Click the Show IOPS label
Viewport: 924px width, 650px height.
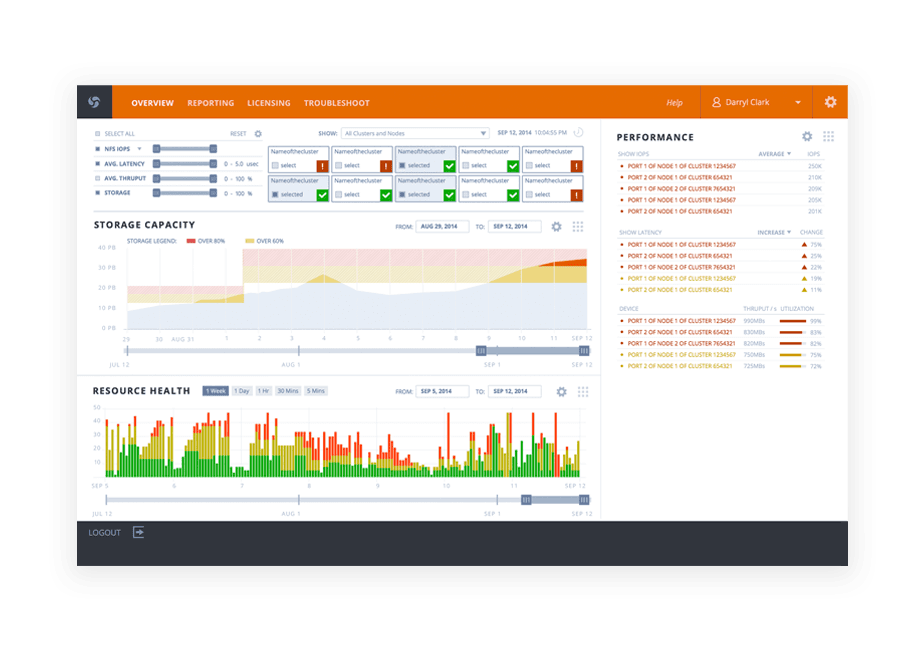tap(633, 154)
